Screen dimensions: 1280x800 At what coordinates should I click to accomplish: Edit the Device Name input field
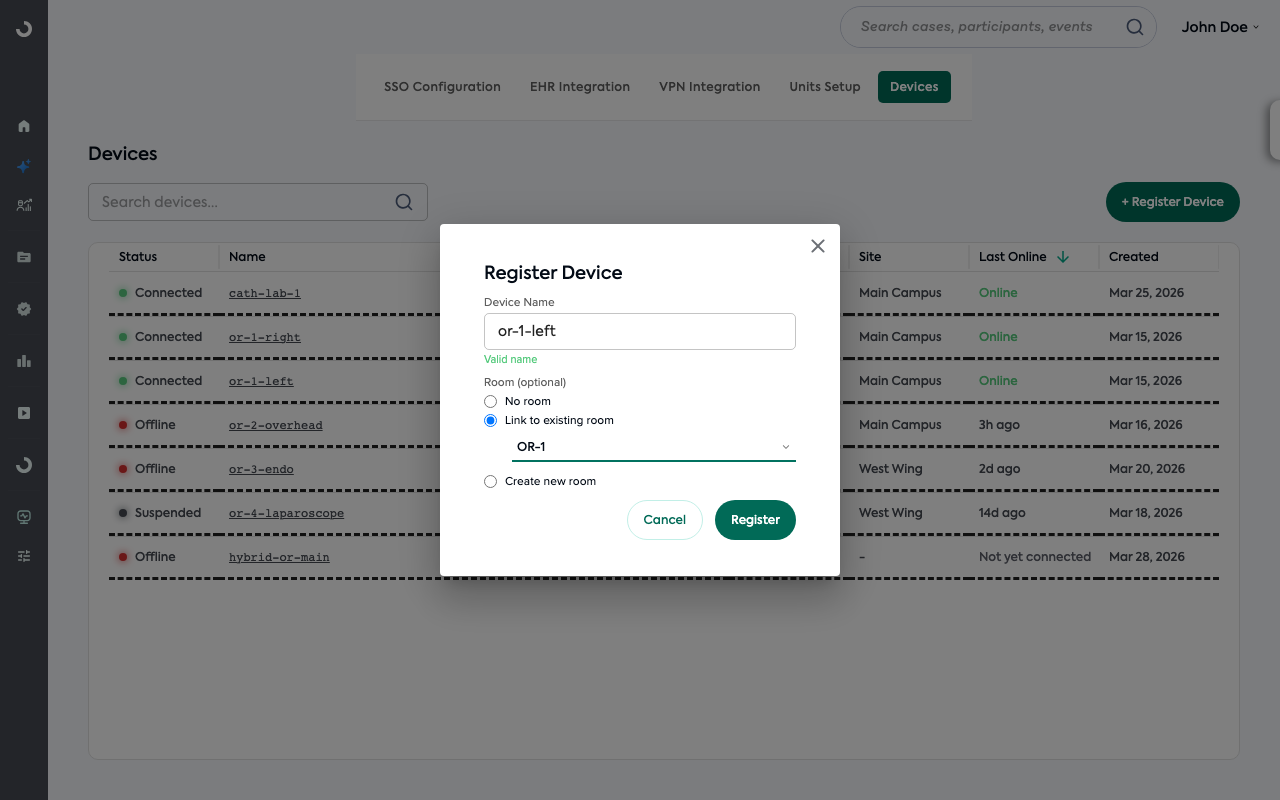click(639, 331)
